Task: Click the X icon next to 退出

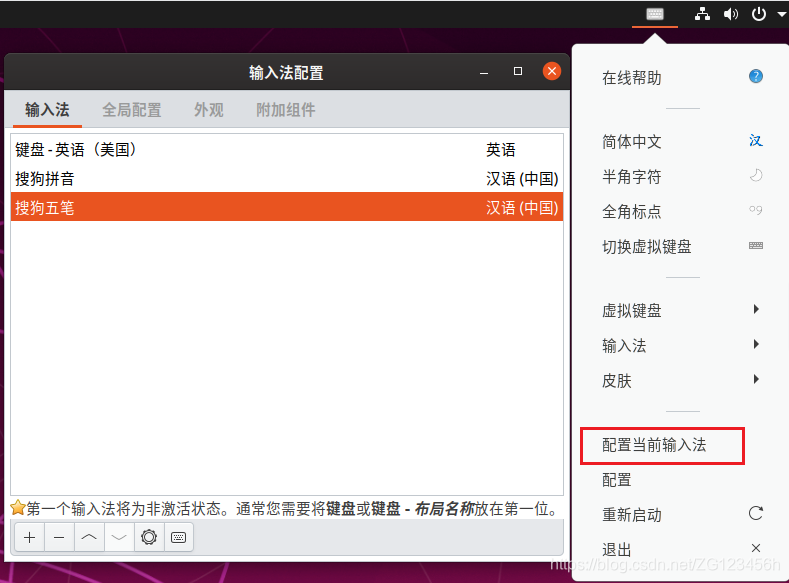Action: click(x=756, y=548)
